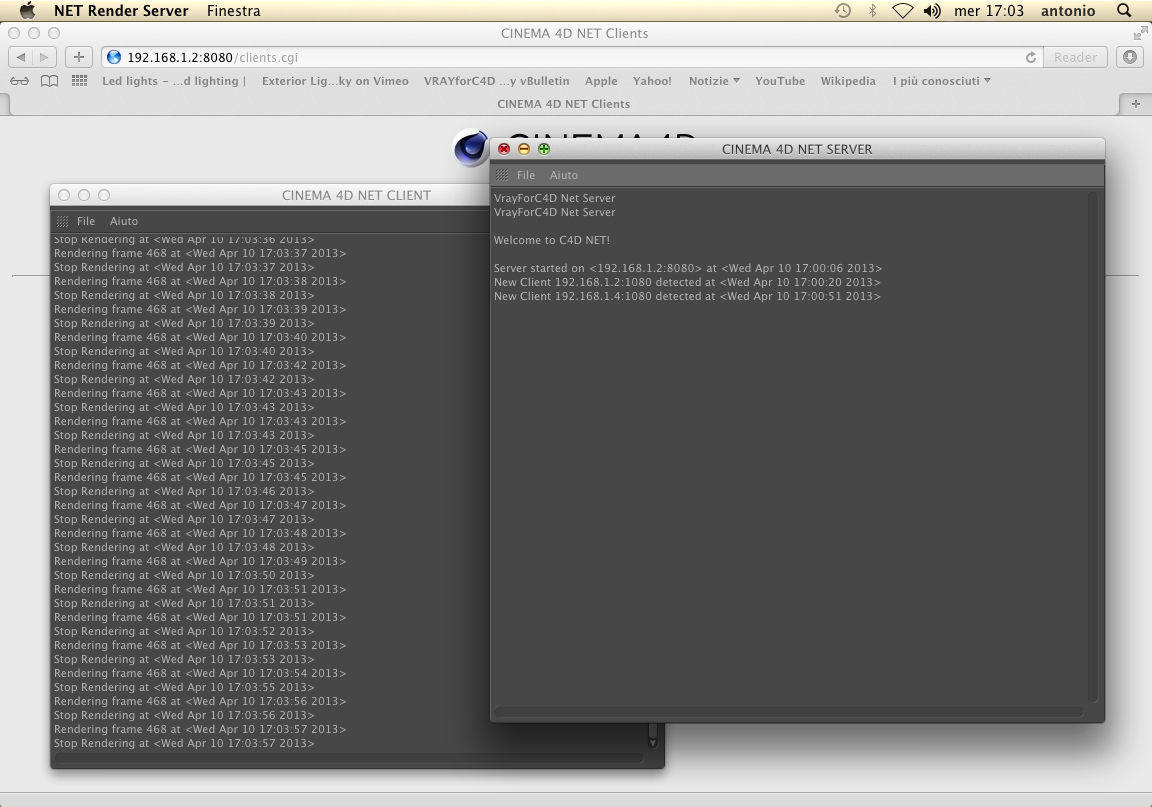Image resolution: width=1152 pixels, height=807 pixels.
Task: Open the Apple menu
Action: point(27,10)
